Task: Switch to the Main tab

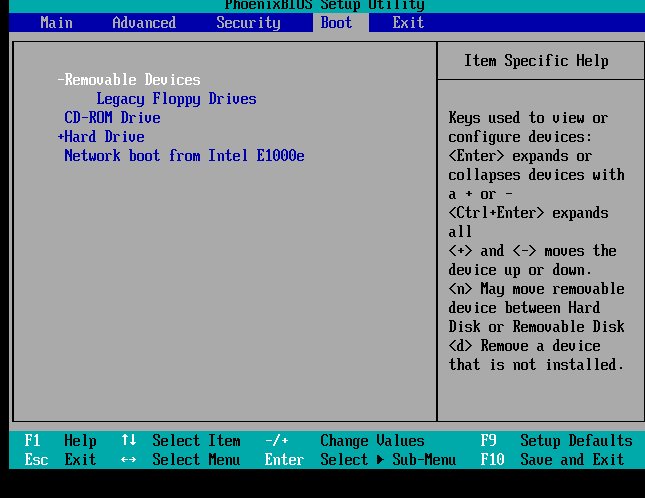Action: [56, 22]
